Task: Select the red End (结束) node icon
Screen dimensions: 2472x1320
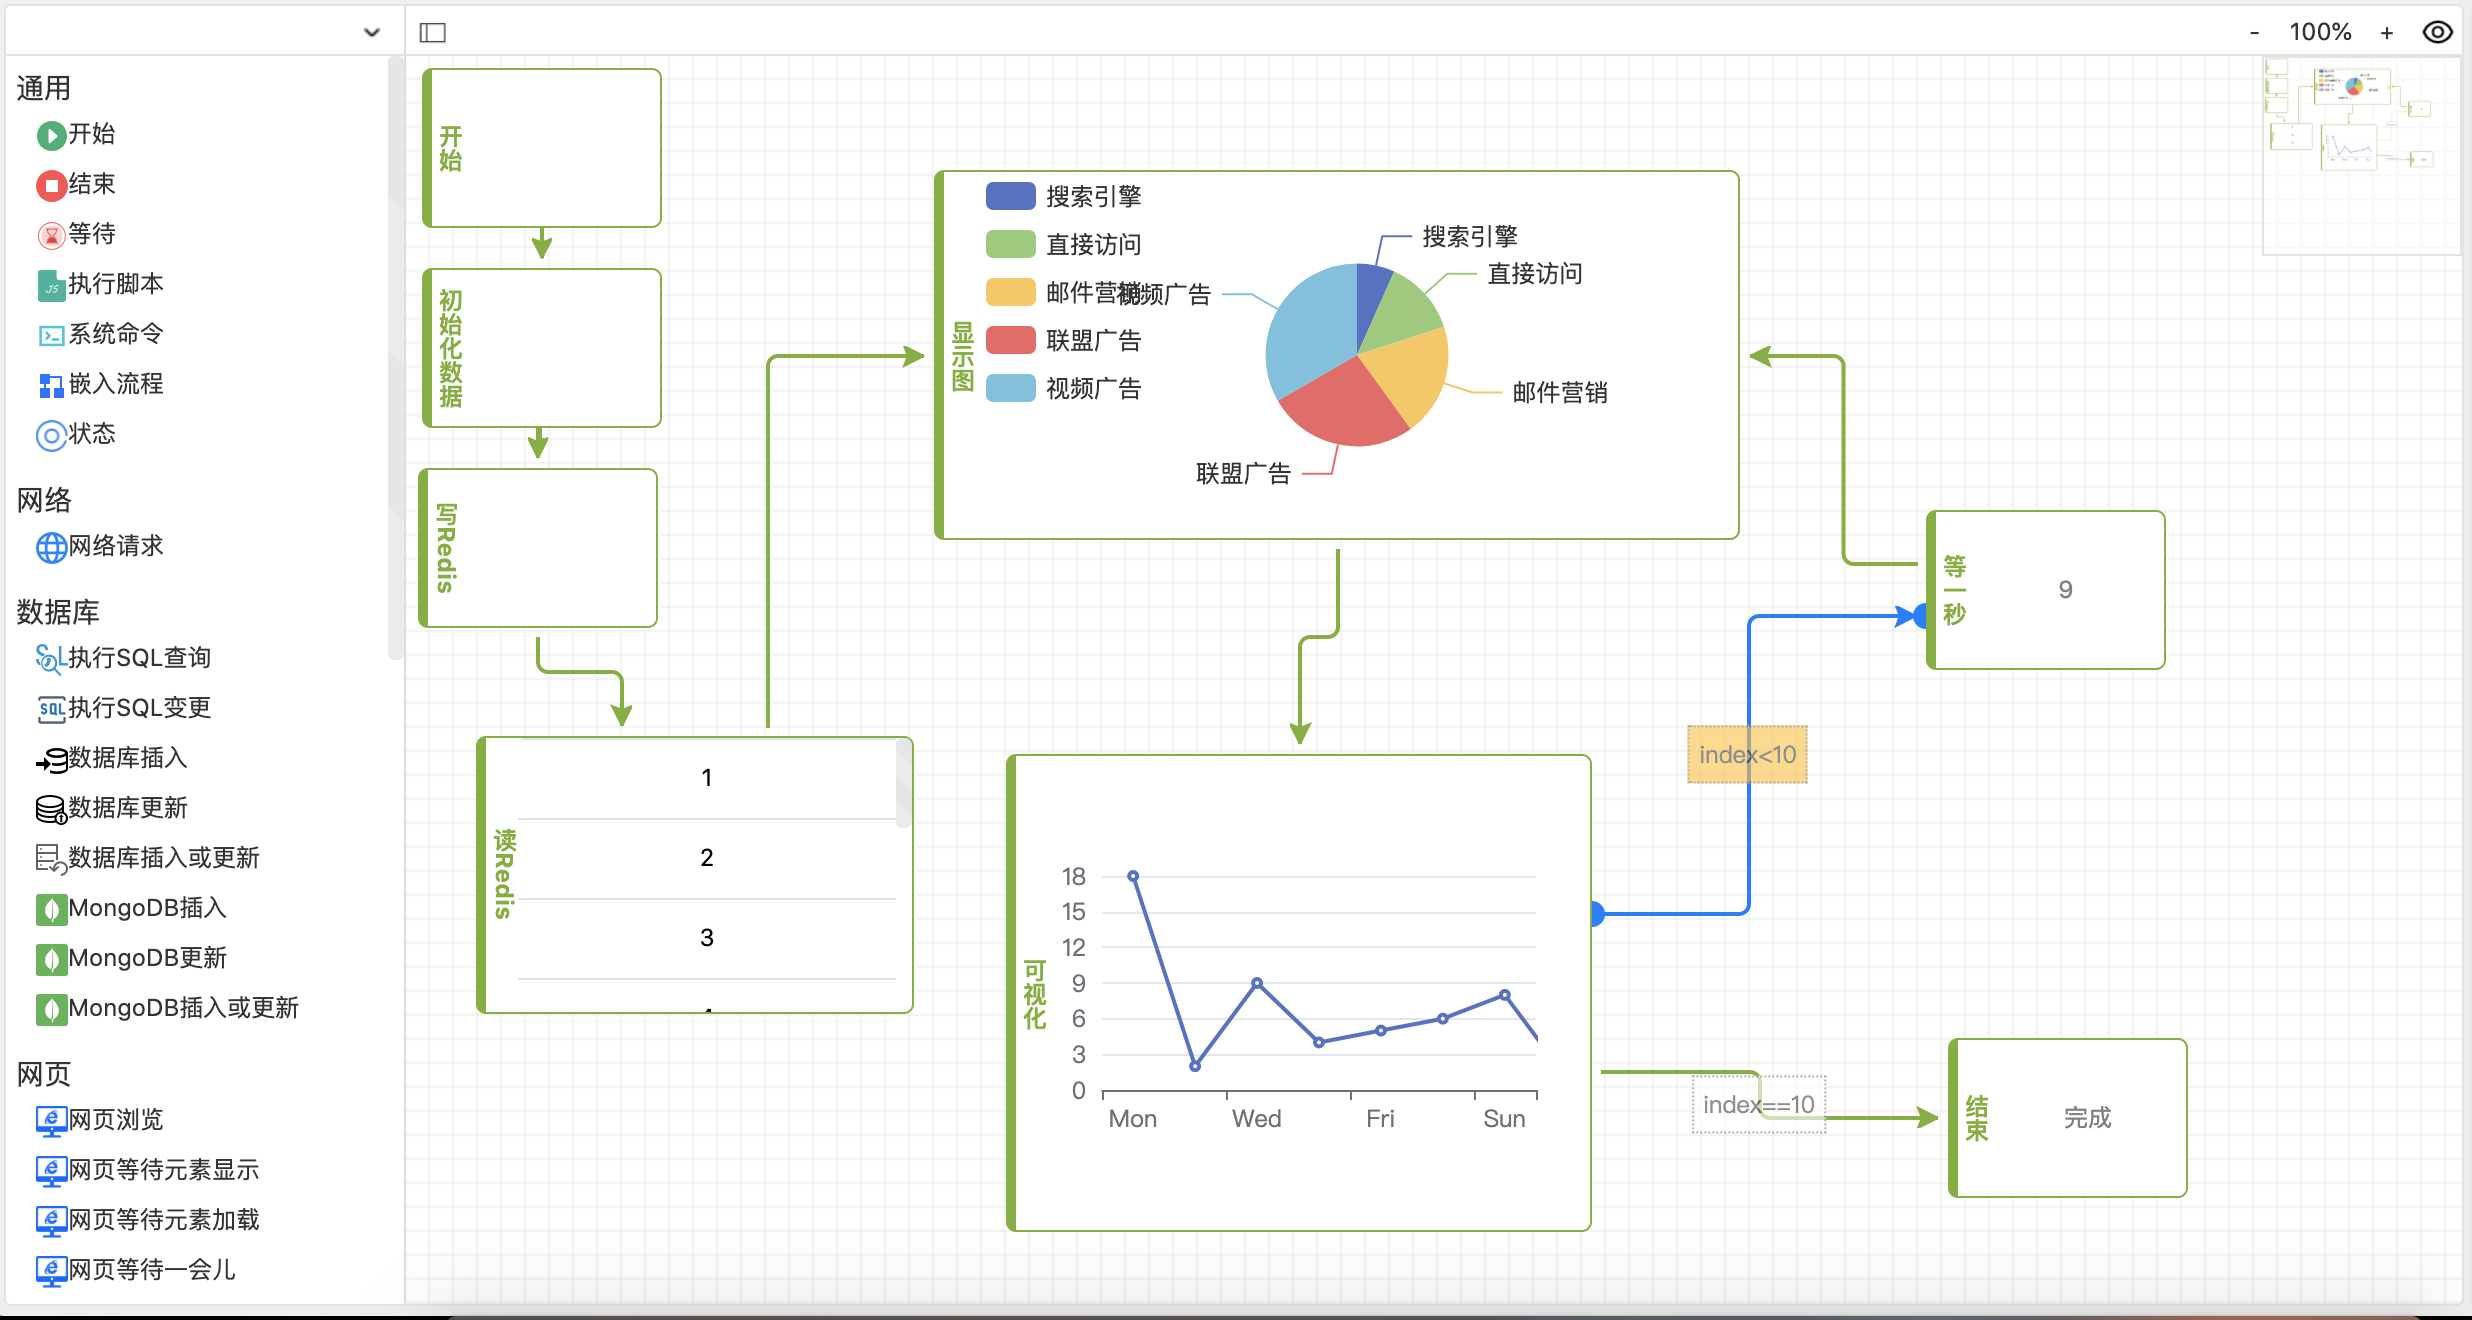Action: point(51,185)
